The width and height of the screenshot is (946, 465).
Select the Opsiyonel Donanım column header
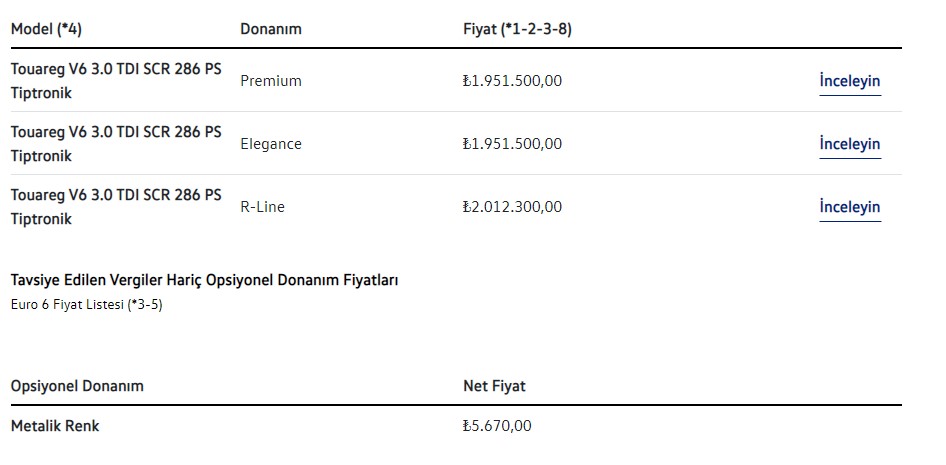pyautogui.click(x=77, y=386)
